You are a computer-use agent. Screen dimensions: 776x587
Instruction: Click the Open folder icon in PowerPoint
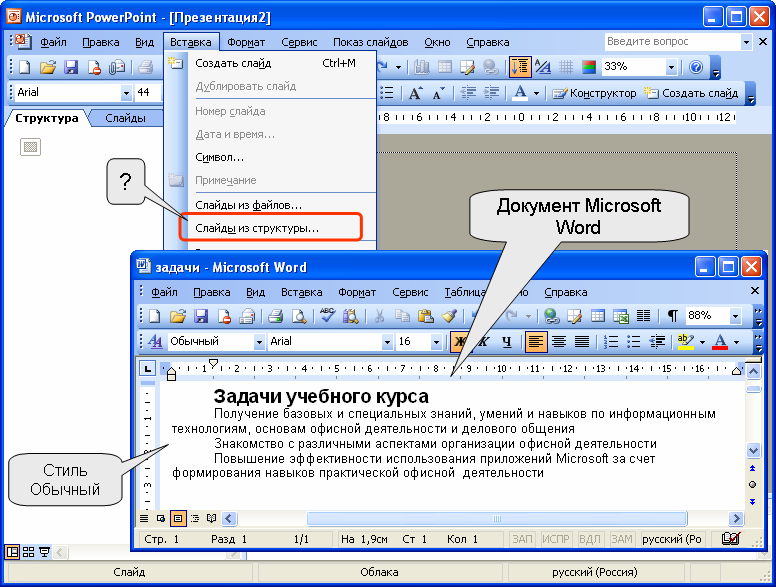click(x=48, y=66)
